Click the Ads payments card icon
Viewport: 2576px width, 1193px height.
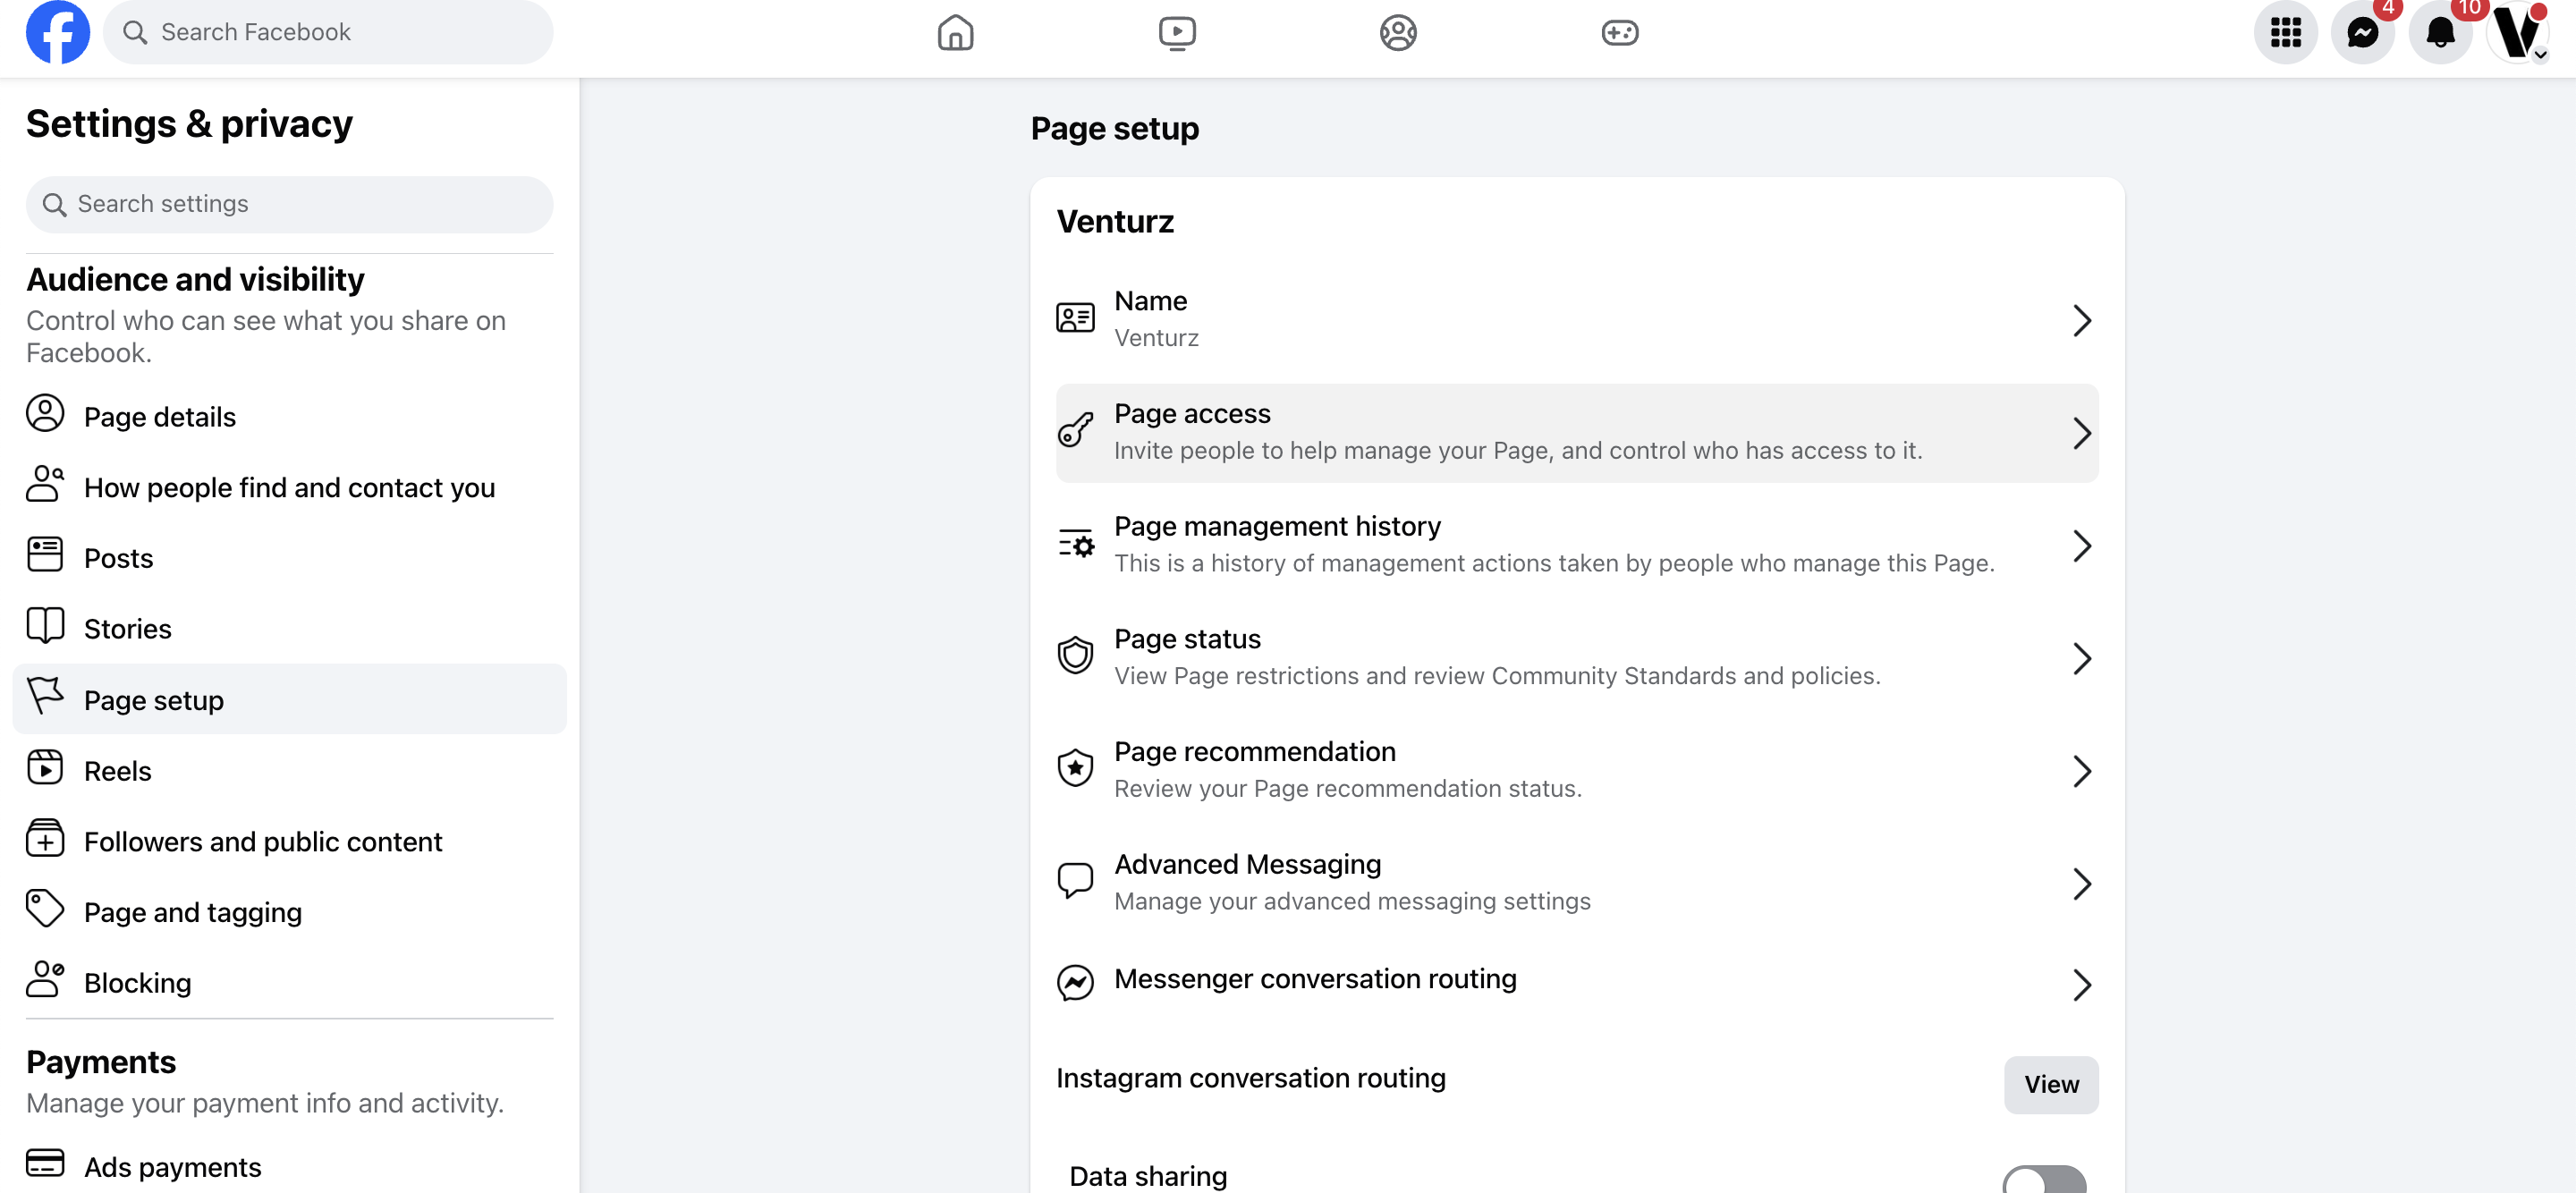click(x=45, y=1163)
